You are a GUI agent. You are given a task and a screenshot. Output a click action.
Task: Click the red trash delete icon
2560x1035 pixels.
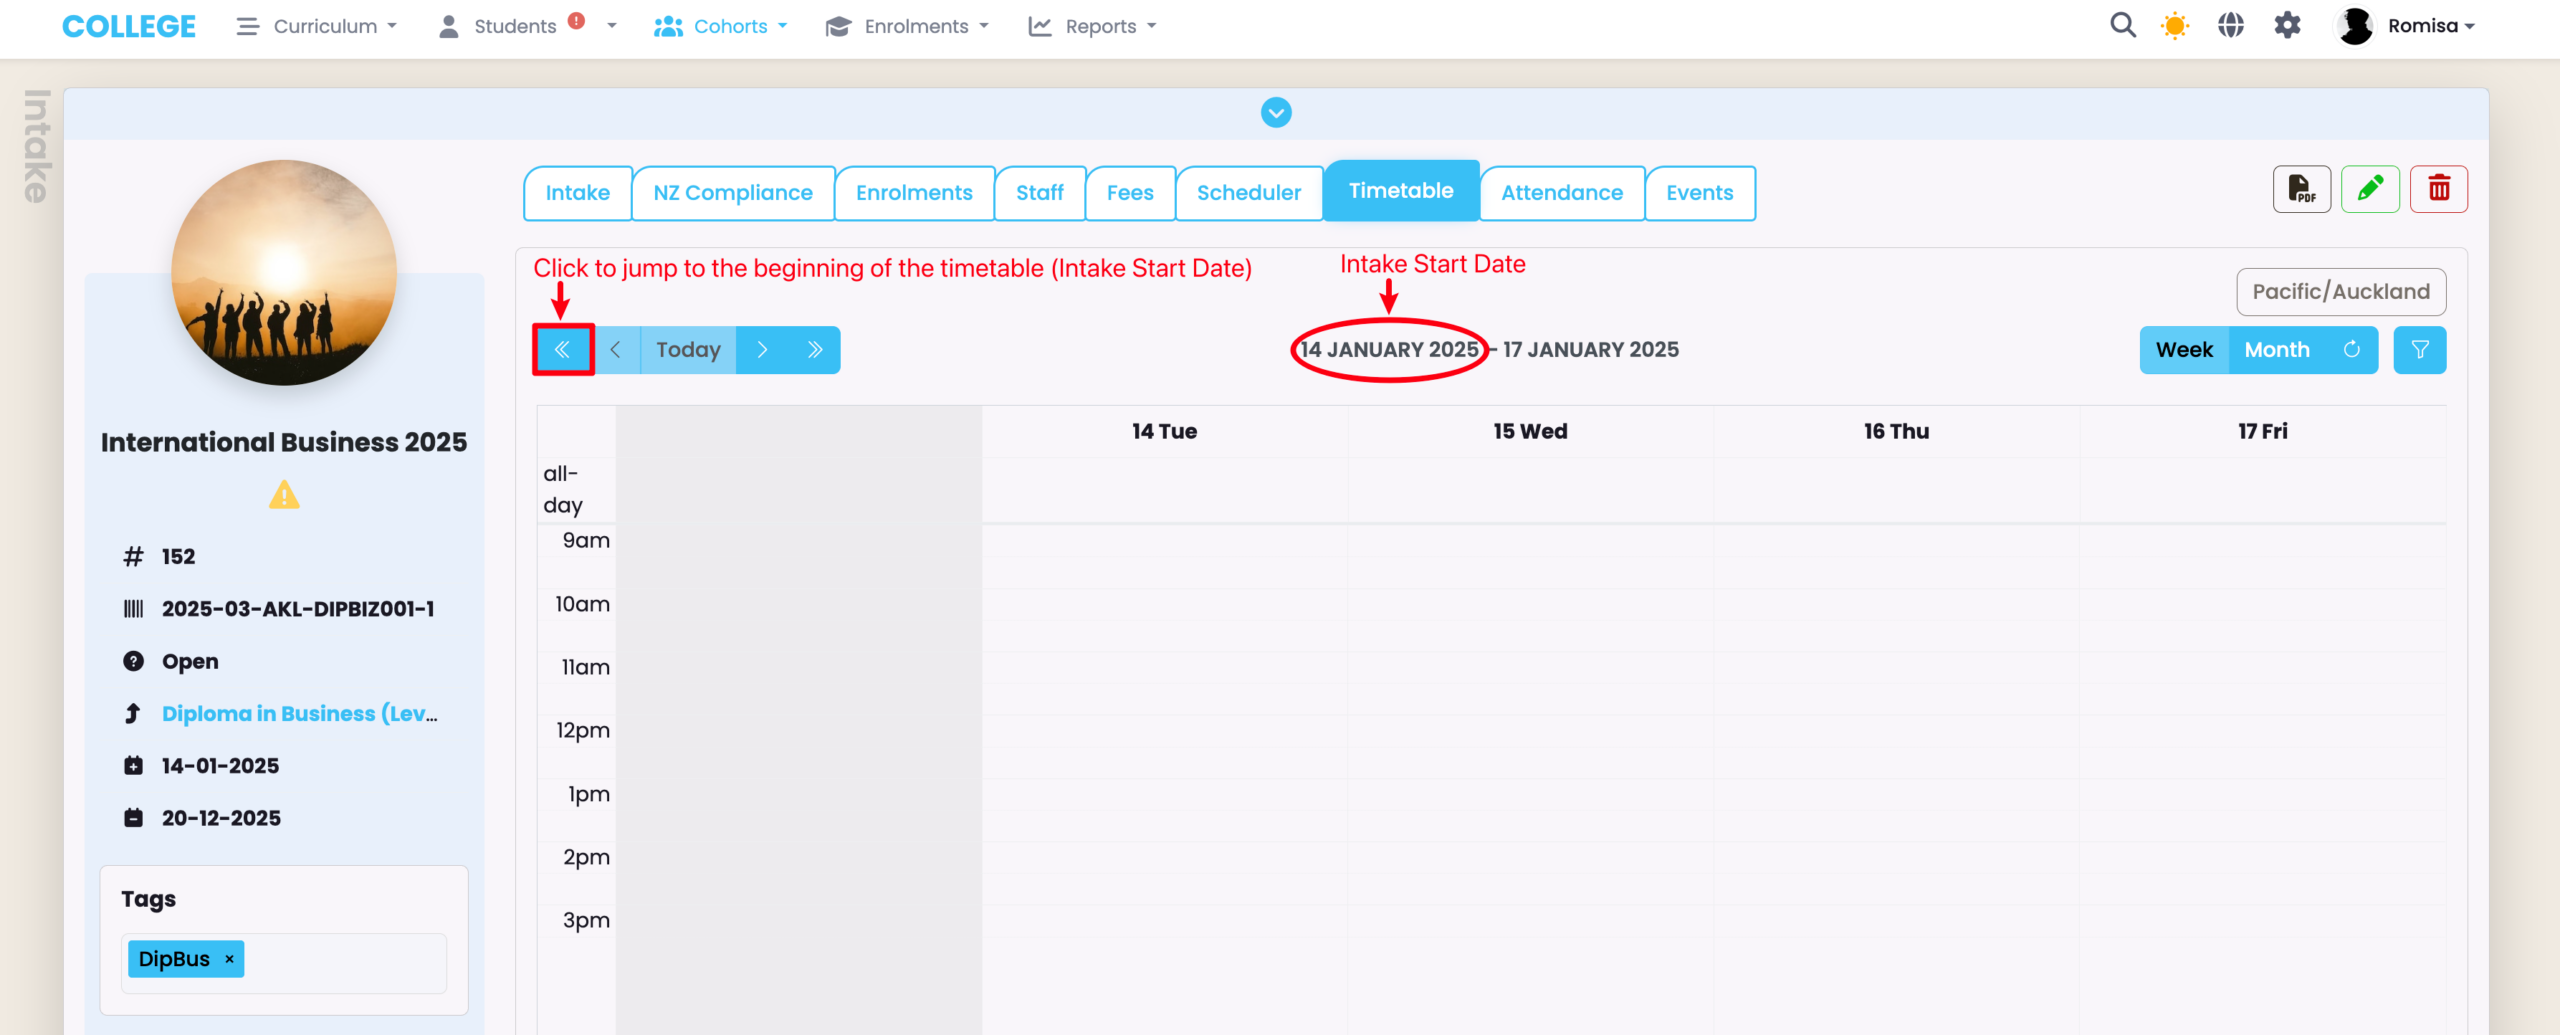(2439, 189)
